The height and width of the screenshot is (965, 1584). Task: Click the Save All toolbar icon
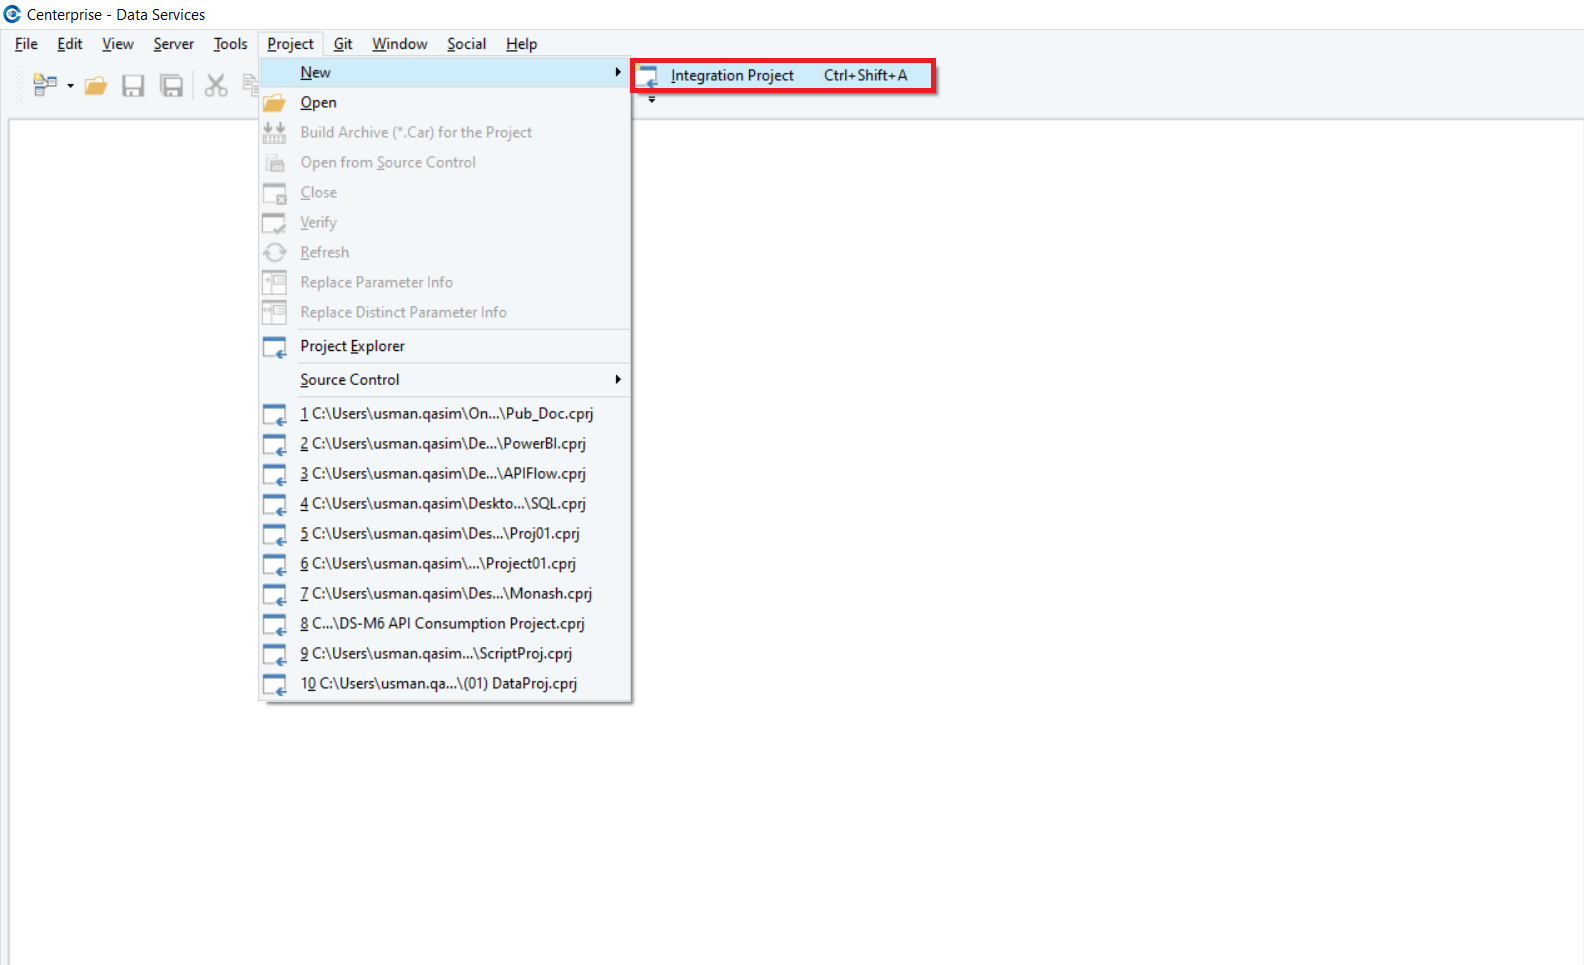172,86
